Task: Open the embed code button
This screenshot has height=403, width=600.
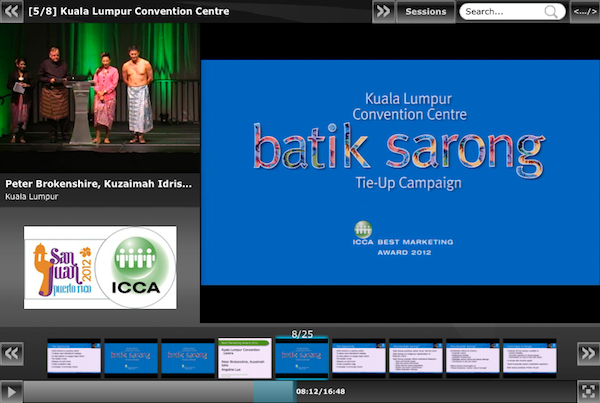Action: click(585, 11)
